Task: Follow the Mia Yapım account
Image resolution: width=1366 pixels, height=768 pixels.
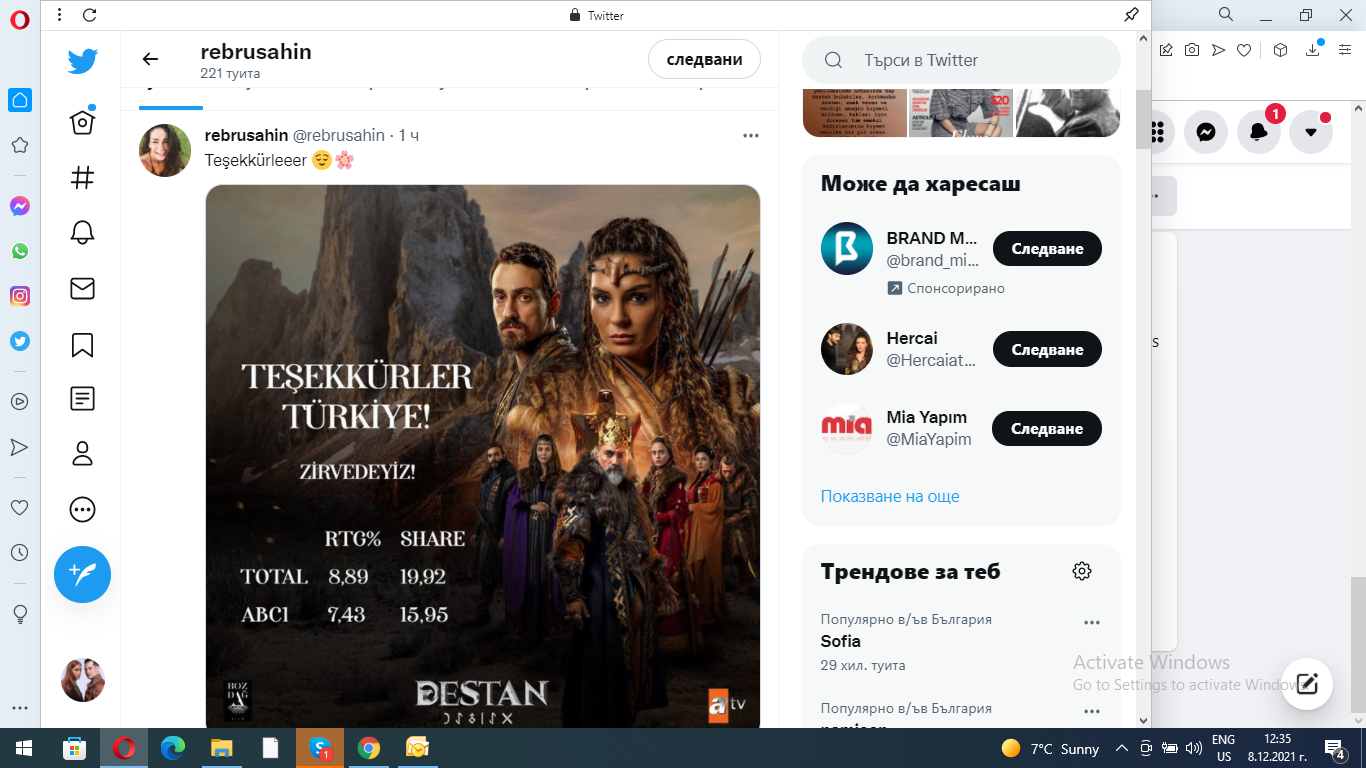Action: click(x=1046, y=429)
